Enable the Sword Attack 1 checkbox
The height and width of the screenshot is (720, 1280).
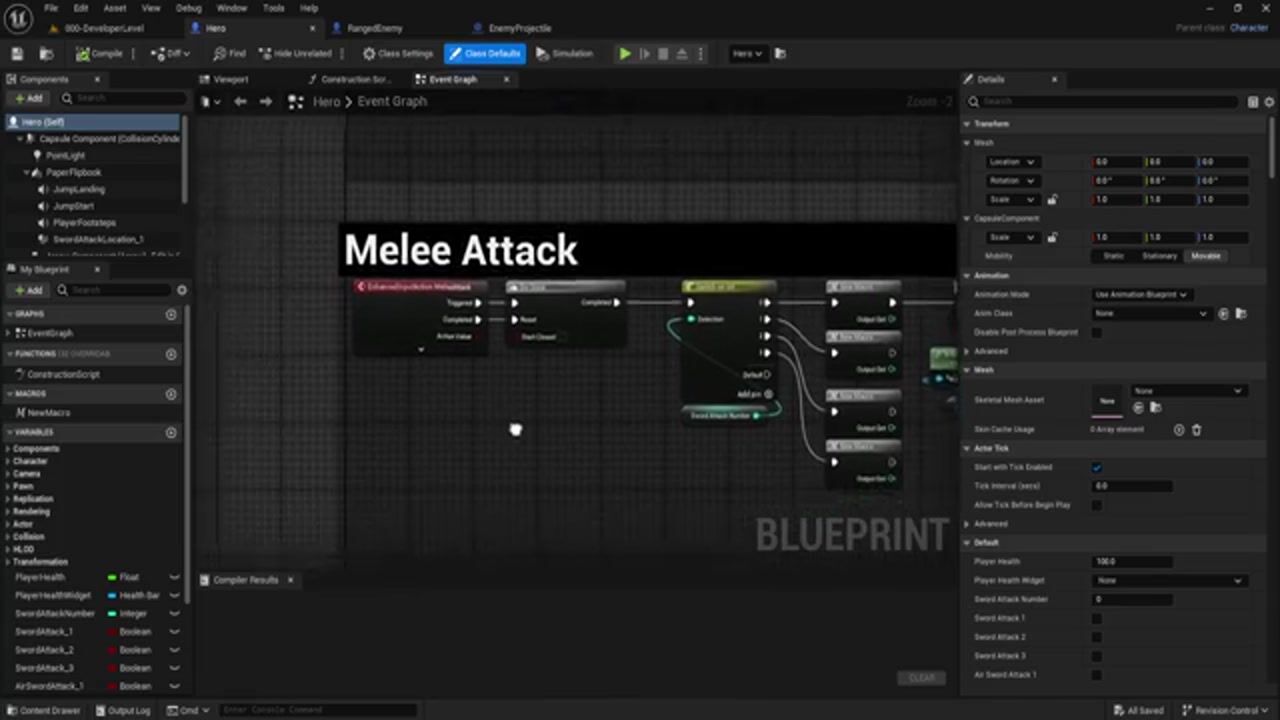click(x=1097, y=618)
